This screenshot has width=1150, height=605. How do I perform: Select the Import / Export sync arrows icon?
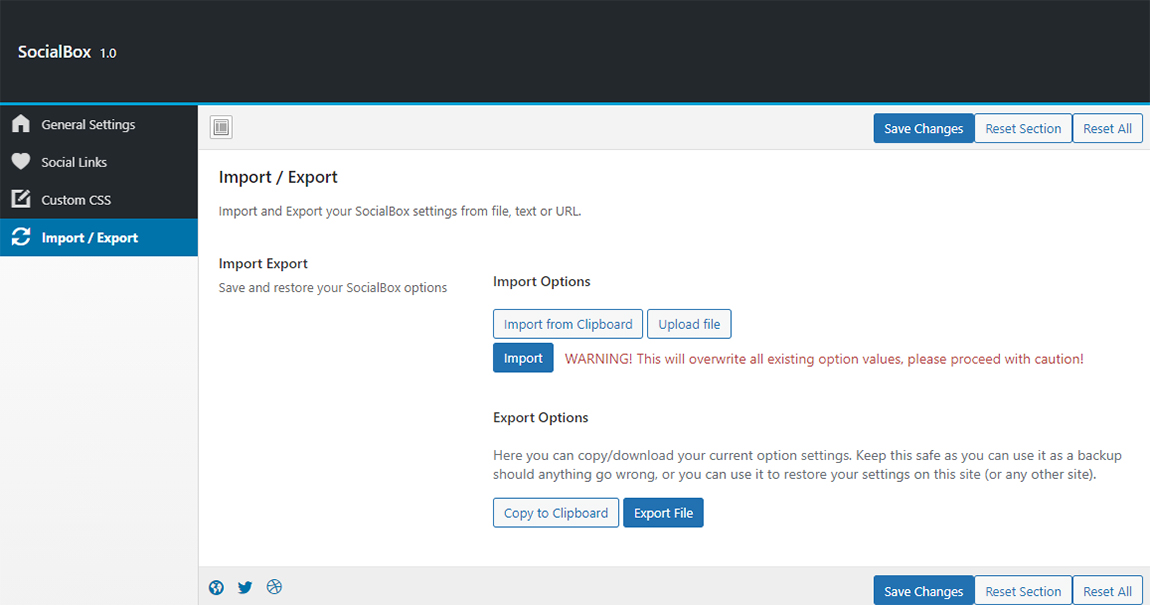click(x=20, y=237)
